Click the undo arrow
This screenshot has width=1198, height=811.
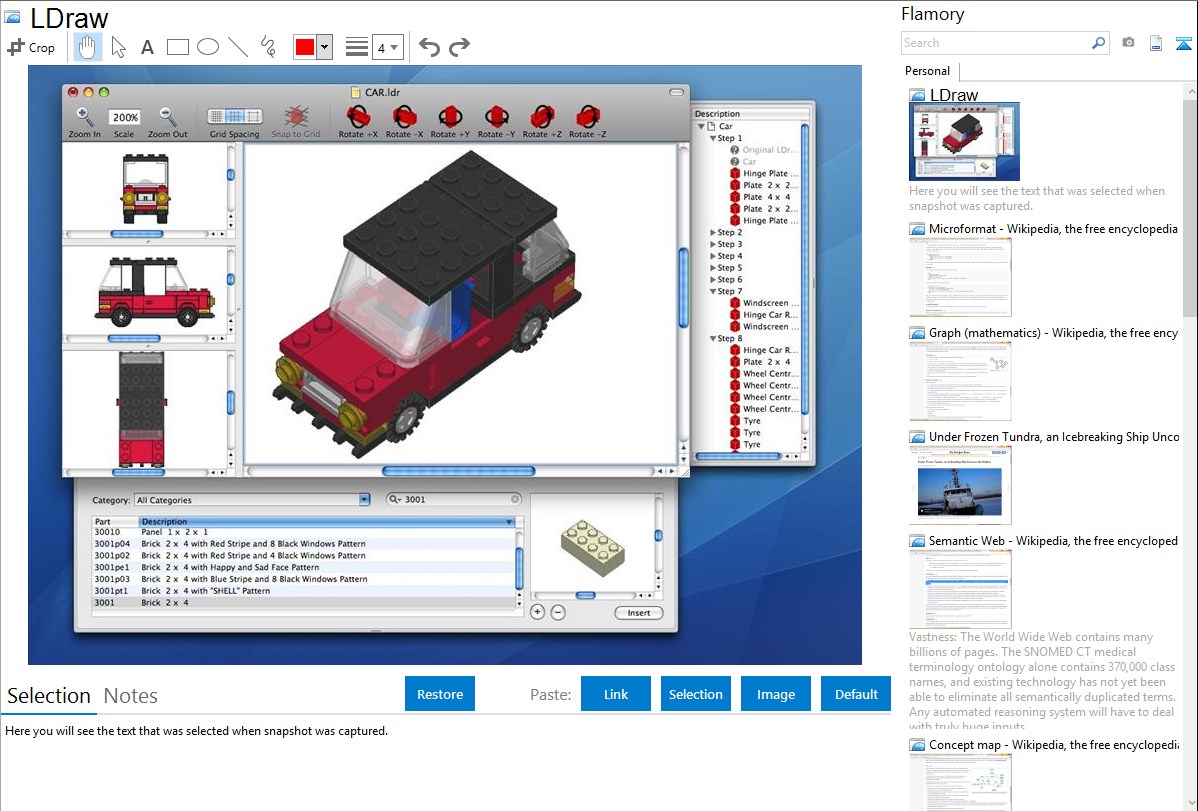[x=429, y=47]
